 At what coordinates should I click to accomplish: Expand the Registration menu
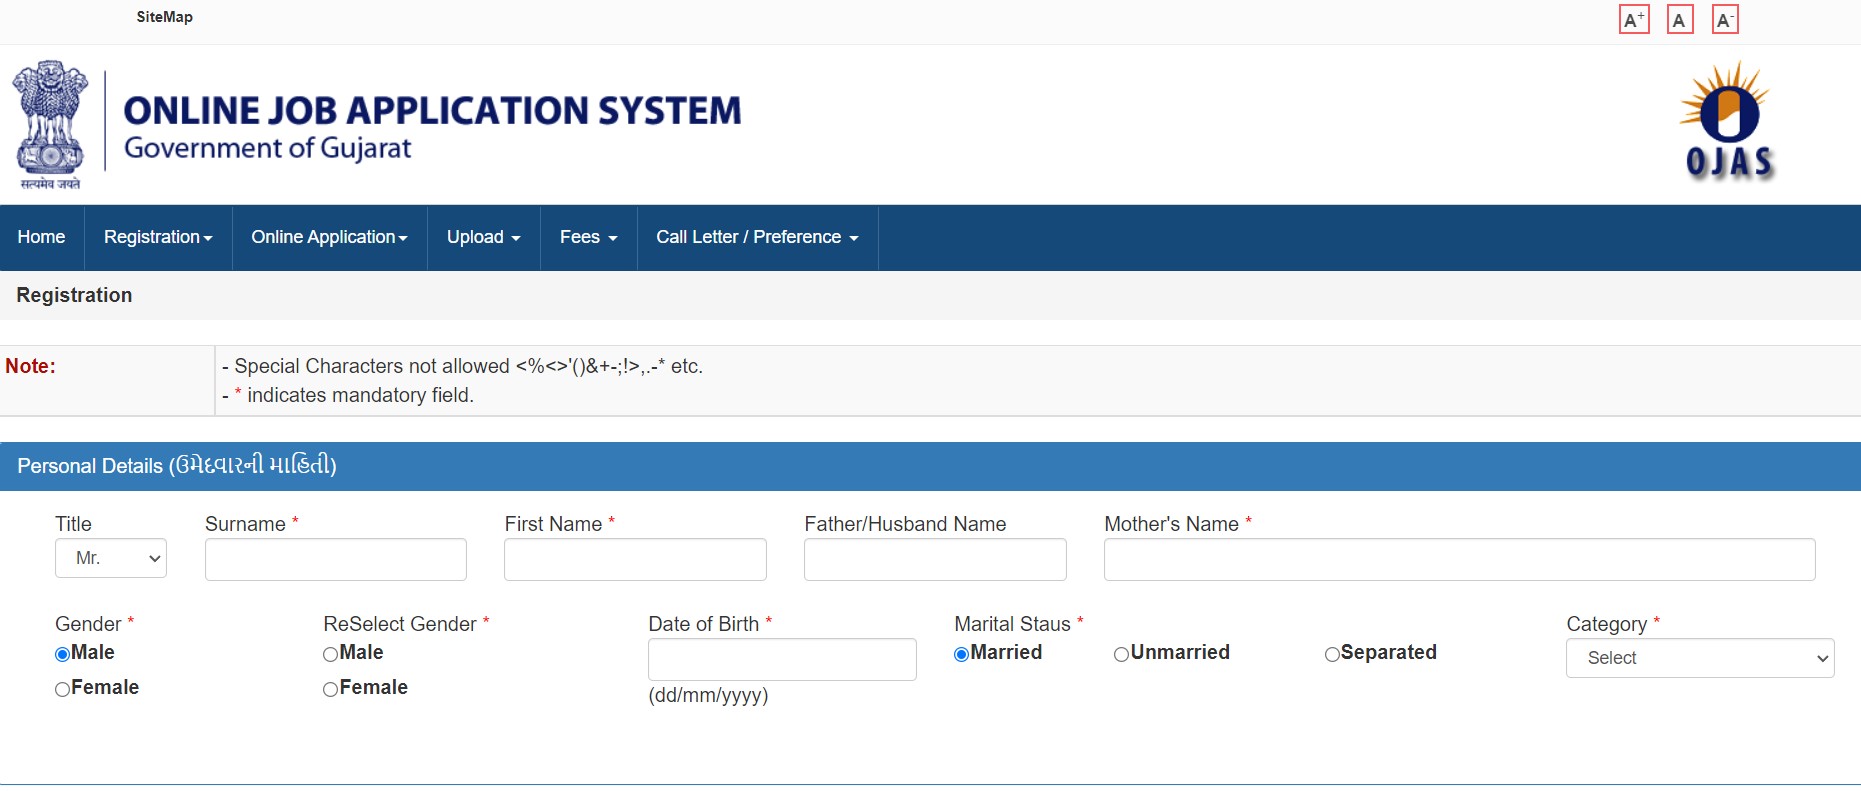point(158,237)
